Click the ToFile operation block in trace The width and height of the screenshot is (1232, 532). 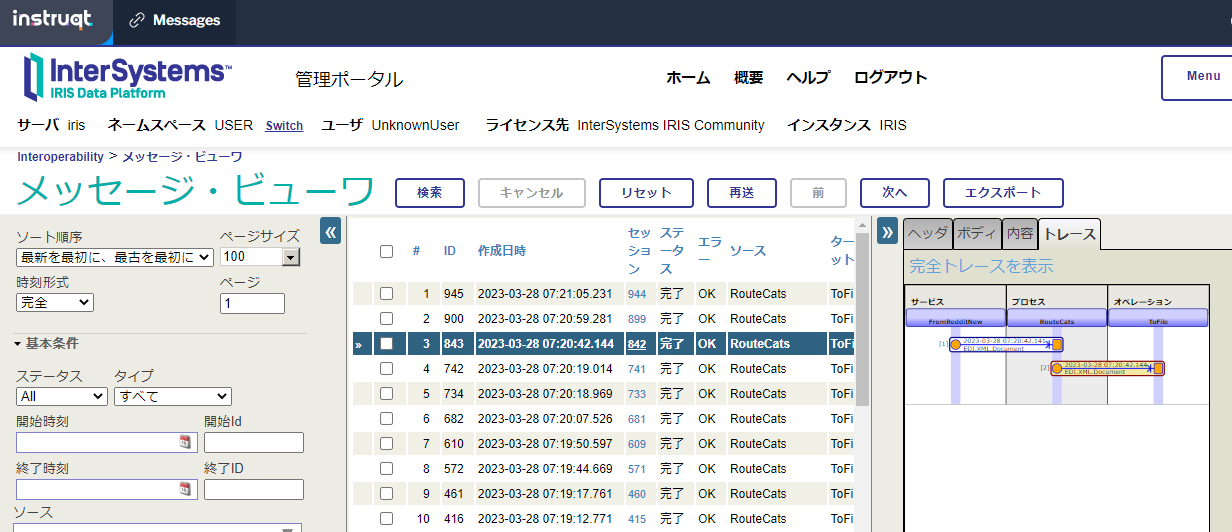(x=1157, y=318)
